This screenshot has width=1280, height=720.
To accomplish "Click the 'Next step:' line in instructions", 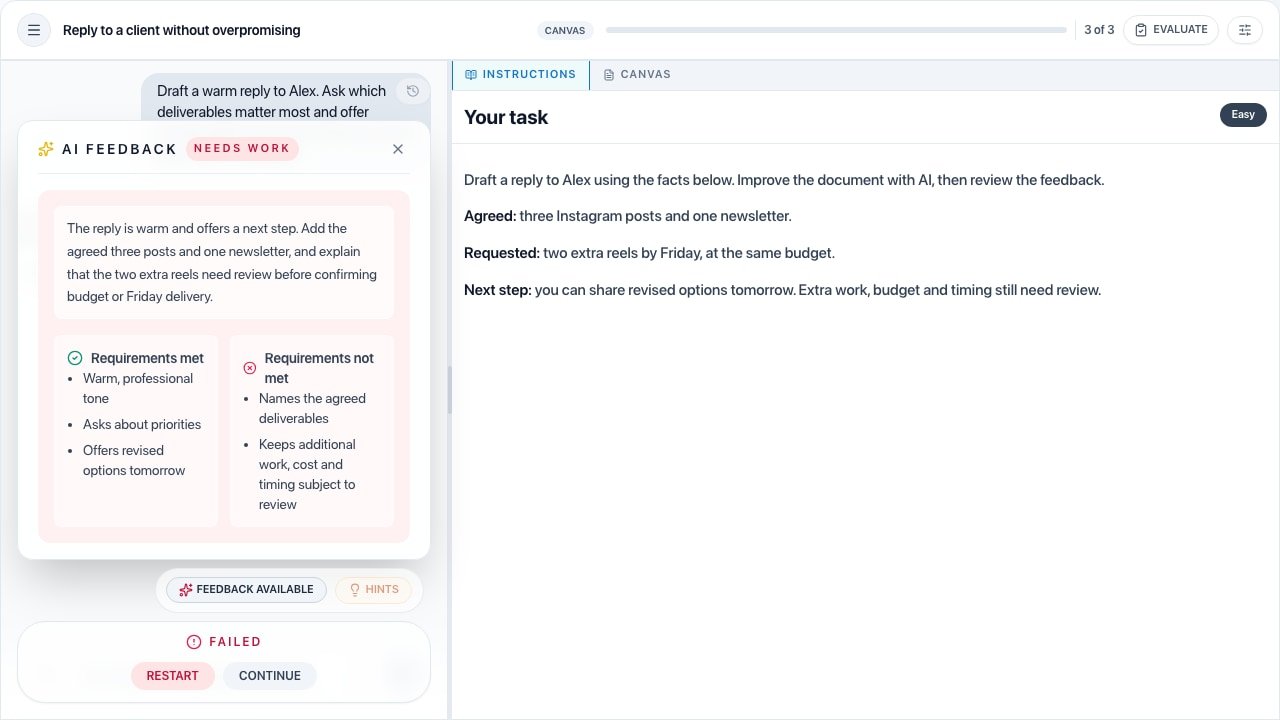I will [782, 290].
